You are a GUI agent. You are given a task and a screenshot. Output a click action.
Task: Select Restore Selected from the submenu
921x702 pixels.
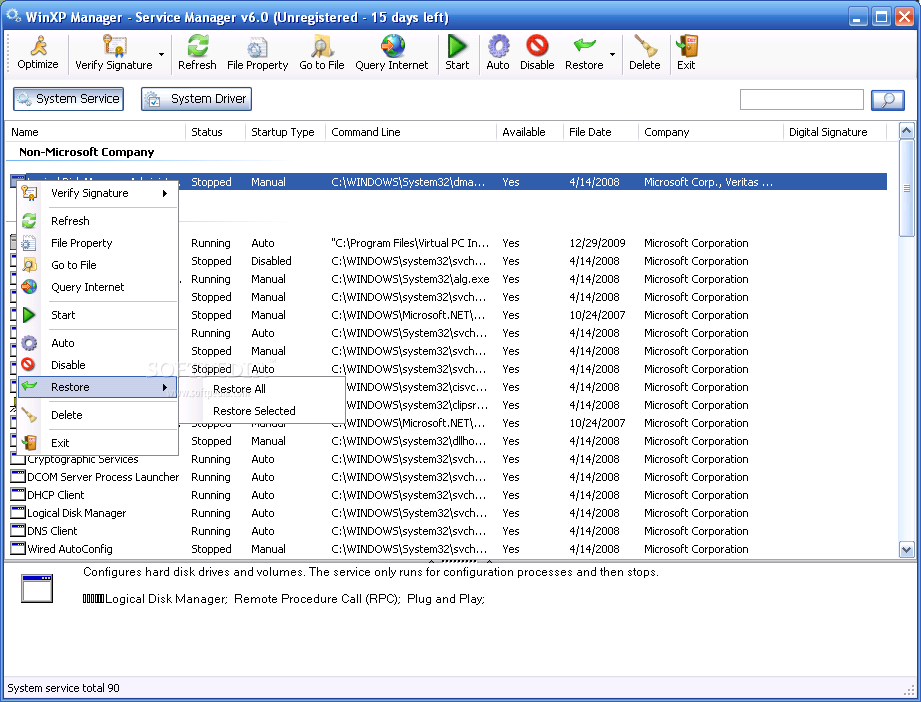point(262,411)
